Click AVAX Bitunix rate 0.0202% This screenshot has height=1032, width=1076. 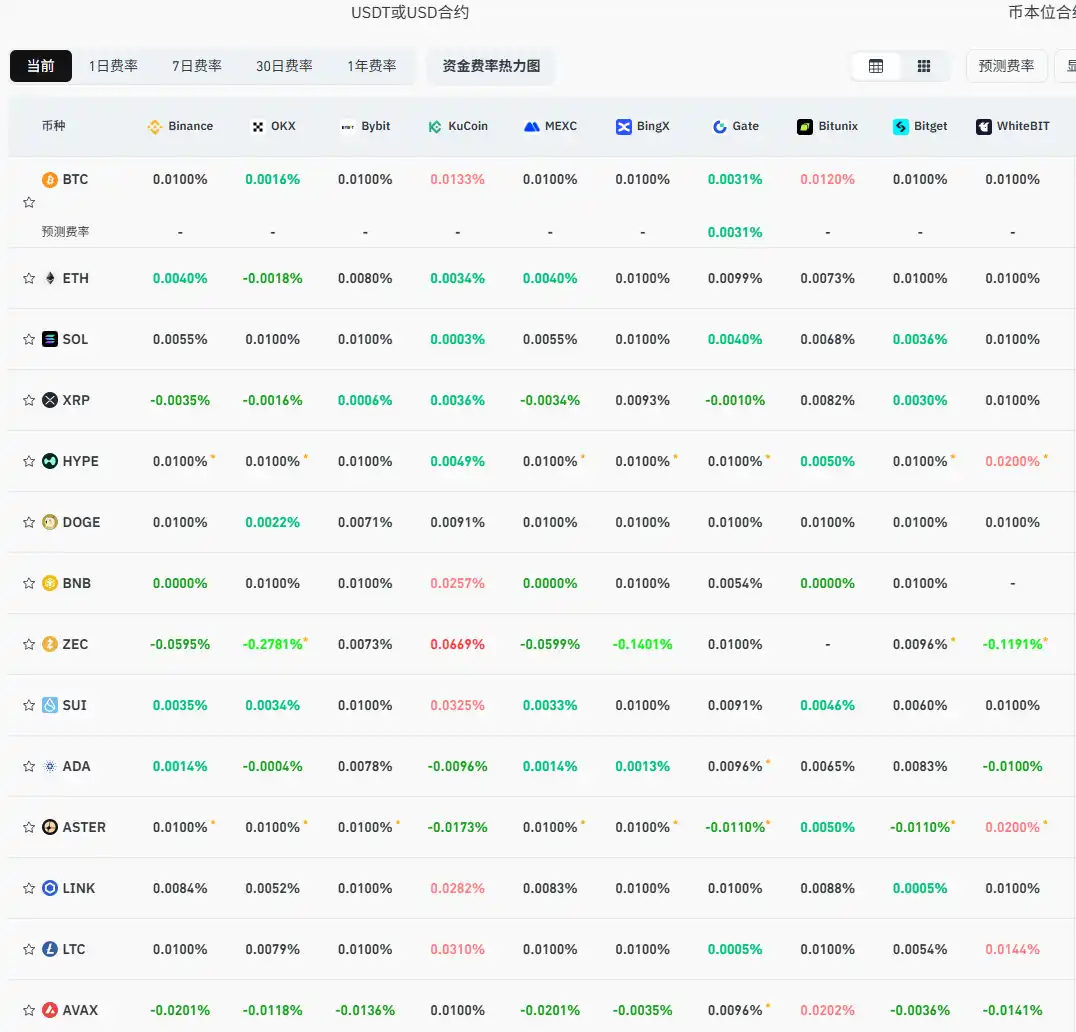828,1011
